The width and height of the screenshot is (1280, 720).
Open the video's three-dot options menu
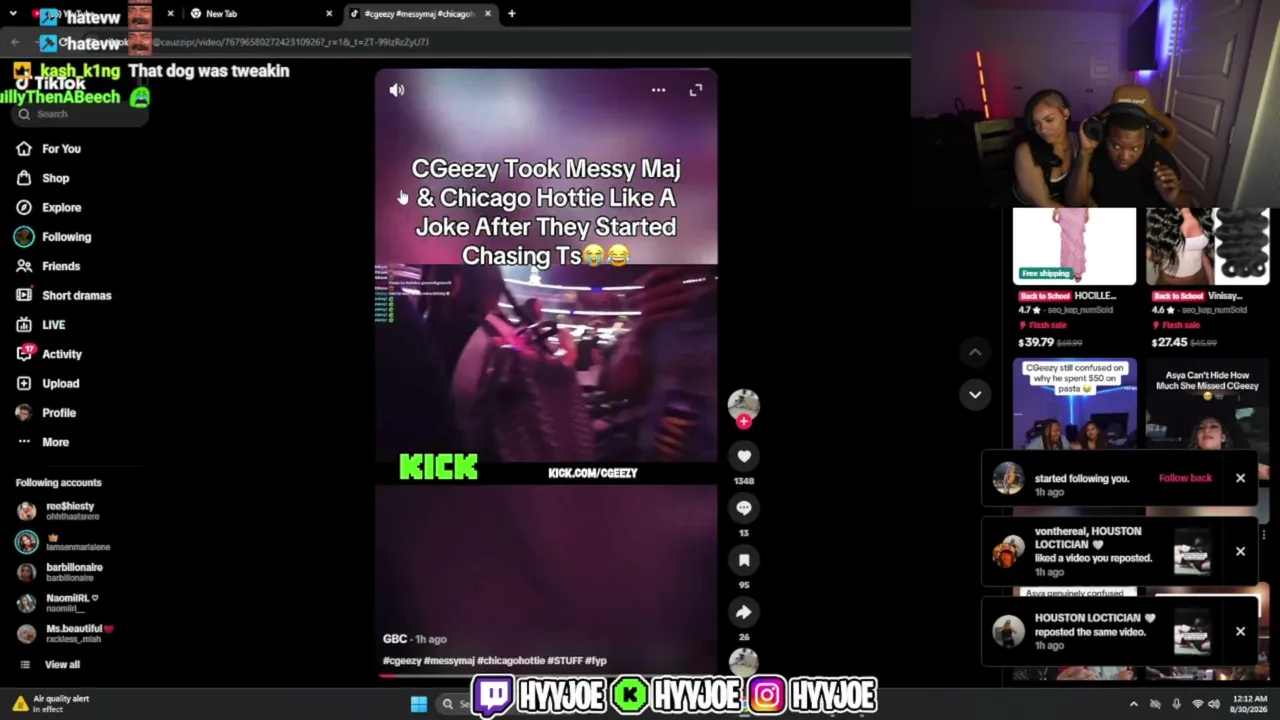pyautogui.click(x=658, y=90)
